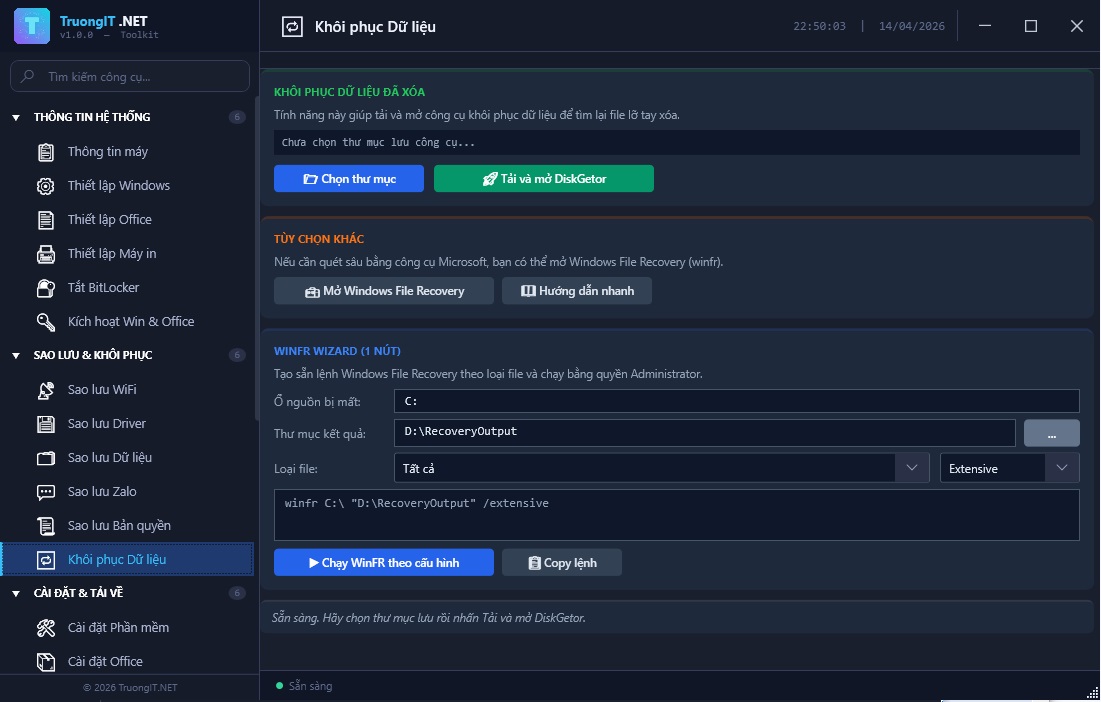The width and height of the screenshot is (1101, 702).
Task: Click the Cài đặt Phần mềm tools icon
Action: [46, 628]
